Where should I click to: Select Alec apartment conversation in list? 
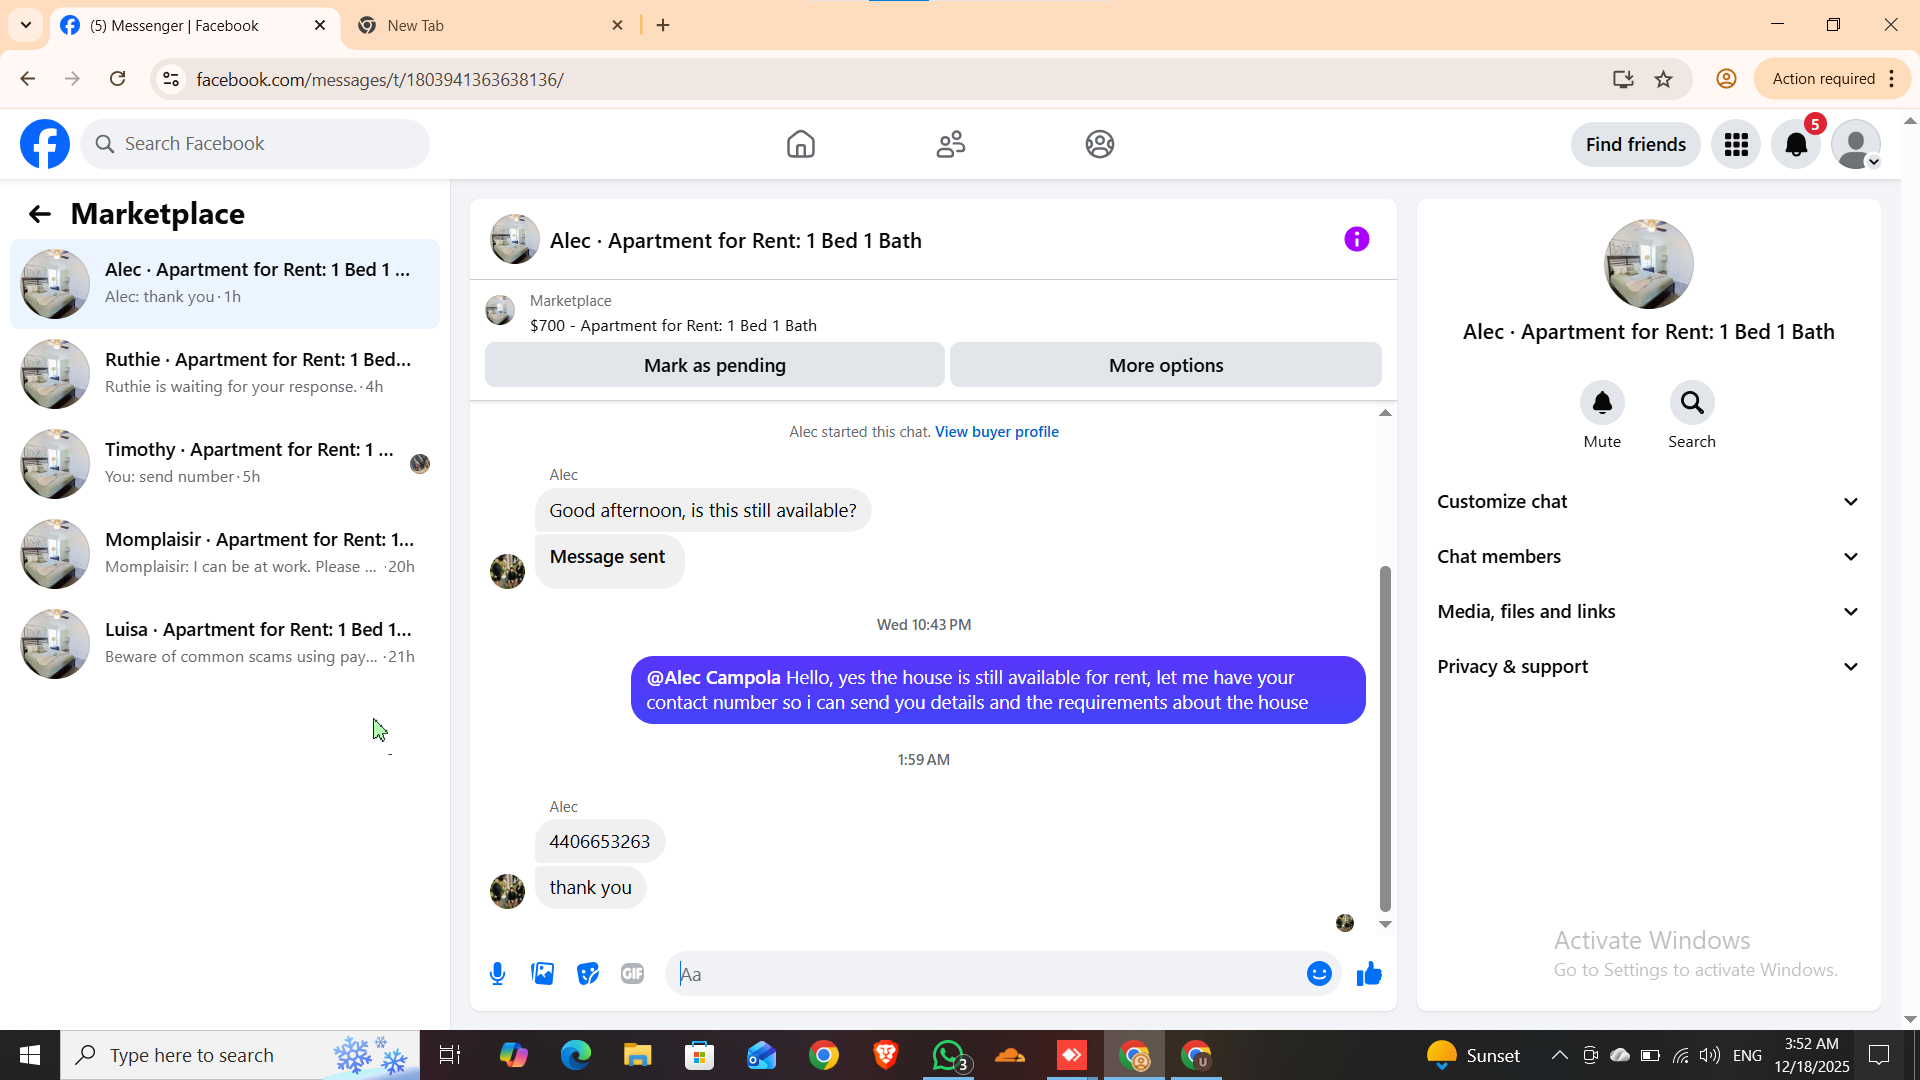coord(225,284)
